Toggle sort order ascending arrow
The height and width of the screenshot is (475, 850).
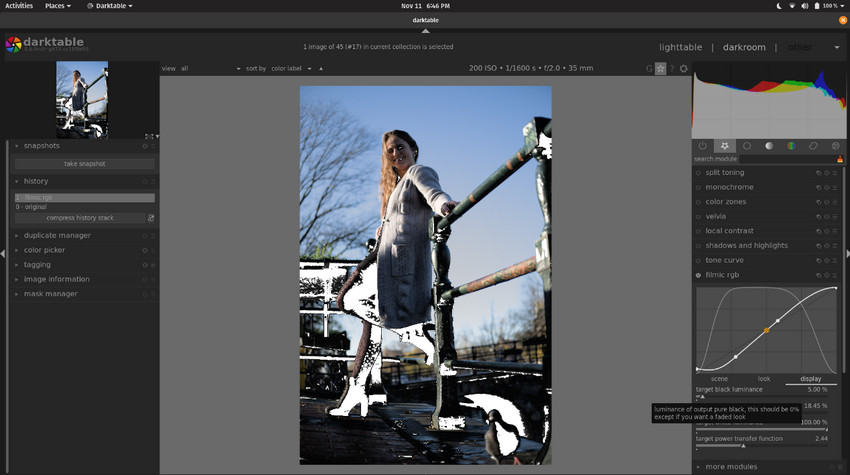[321, 69]
